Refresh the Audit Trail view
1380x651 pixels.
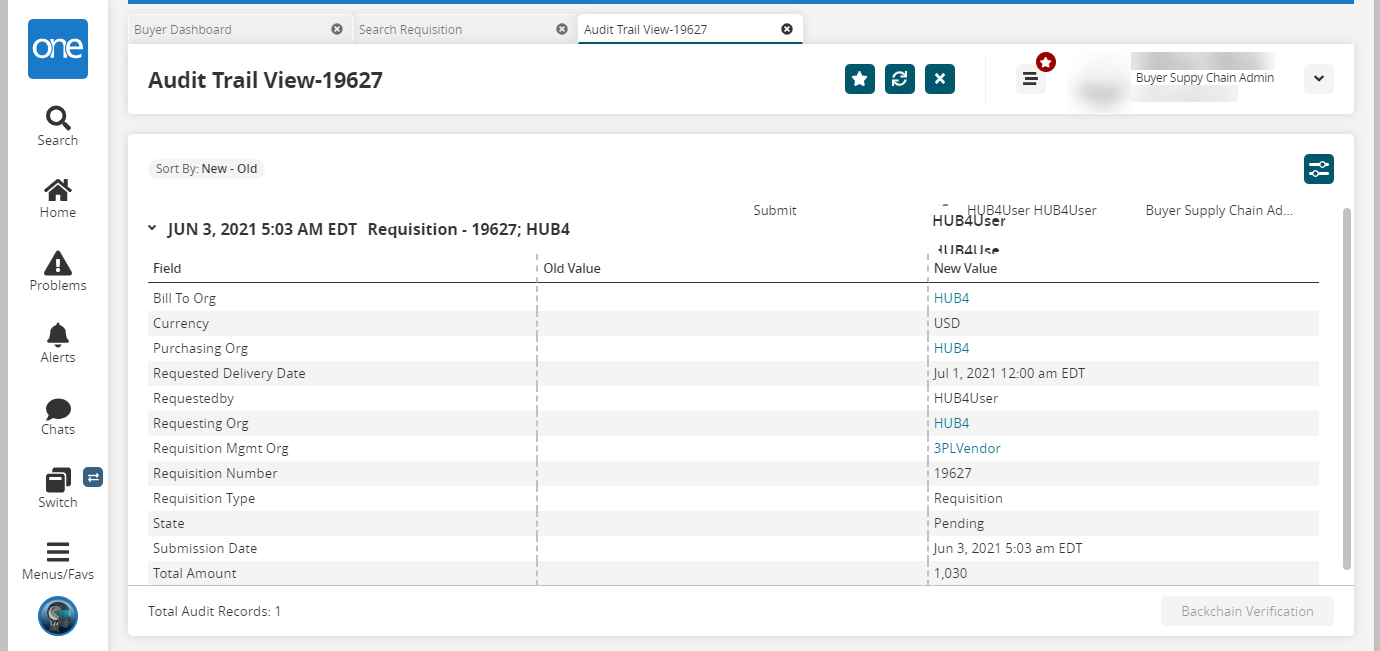(900, 79)
